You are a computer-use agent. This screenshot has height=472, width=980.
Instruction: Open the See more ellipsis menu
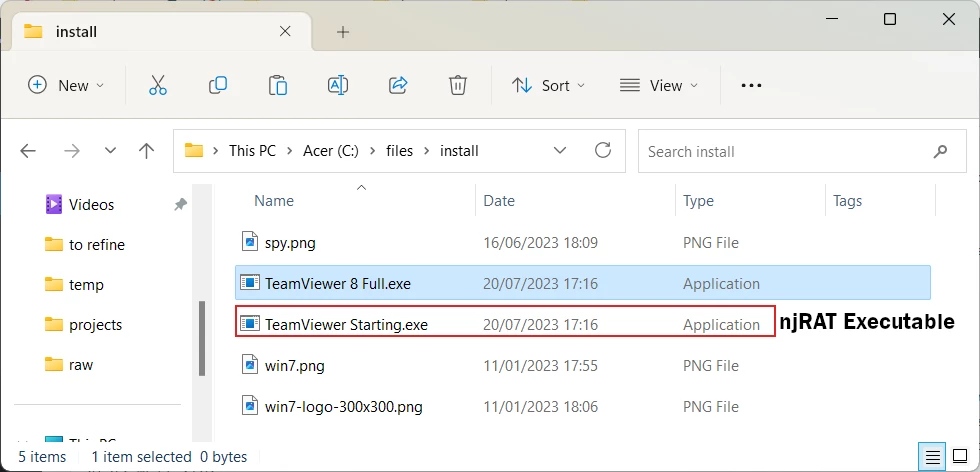tap(751, 86)
